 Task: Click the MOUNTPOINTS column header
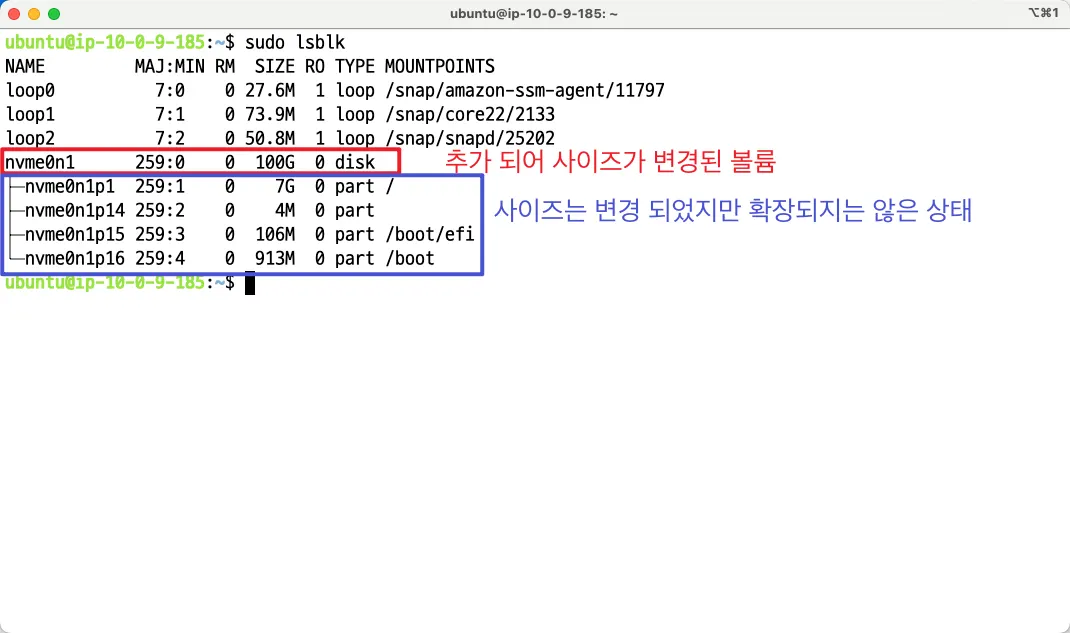pyautogui.click(x=440, y=66)
